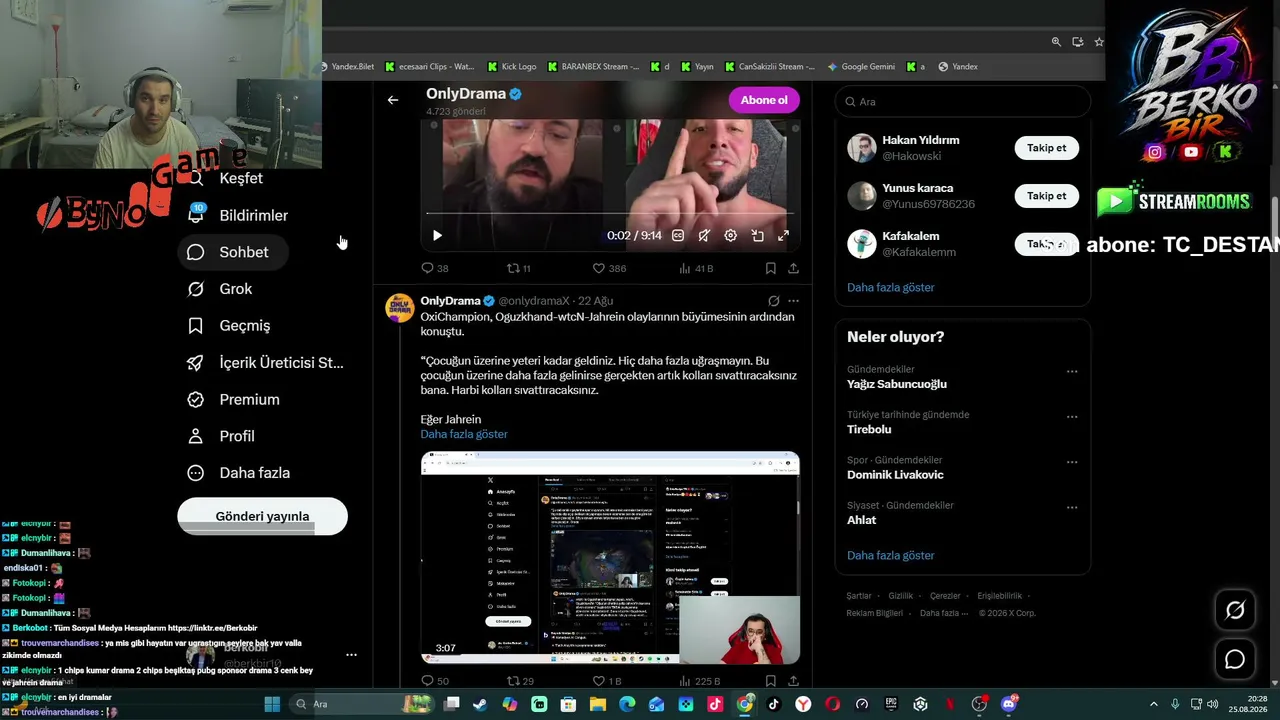
Task: Open Epic Games Launcher from the taskbar
Action: tap(891, 704)
